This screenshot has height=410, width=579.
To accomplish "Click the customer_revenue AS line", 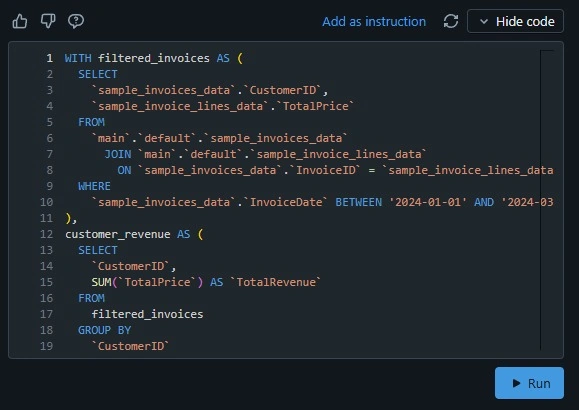I will click(x=134, y=234).
